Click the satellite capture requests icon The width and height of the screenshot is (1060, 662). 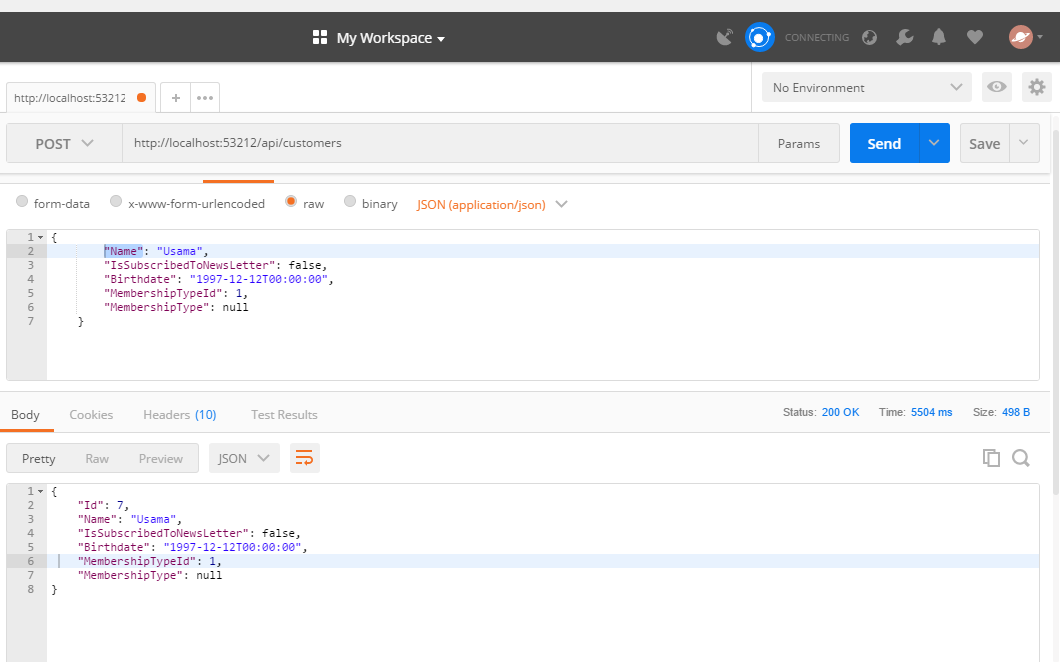point(725,37)
